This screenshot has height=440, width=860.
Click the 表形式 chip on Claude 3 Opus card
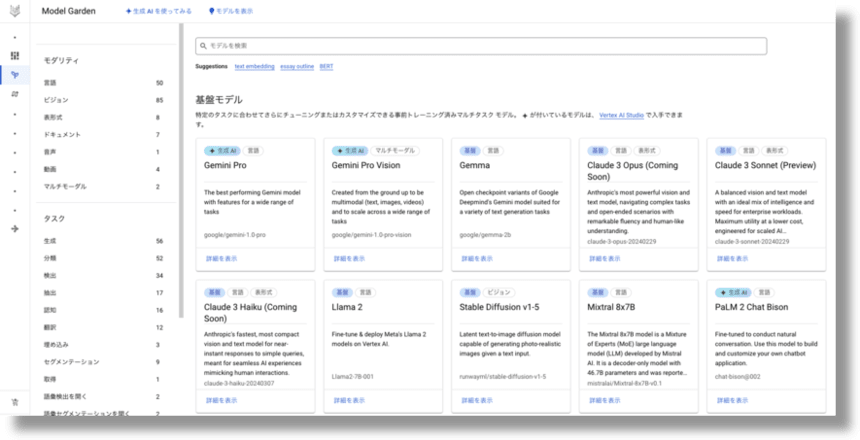647,150
